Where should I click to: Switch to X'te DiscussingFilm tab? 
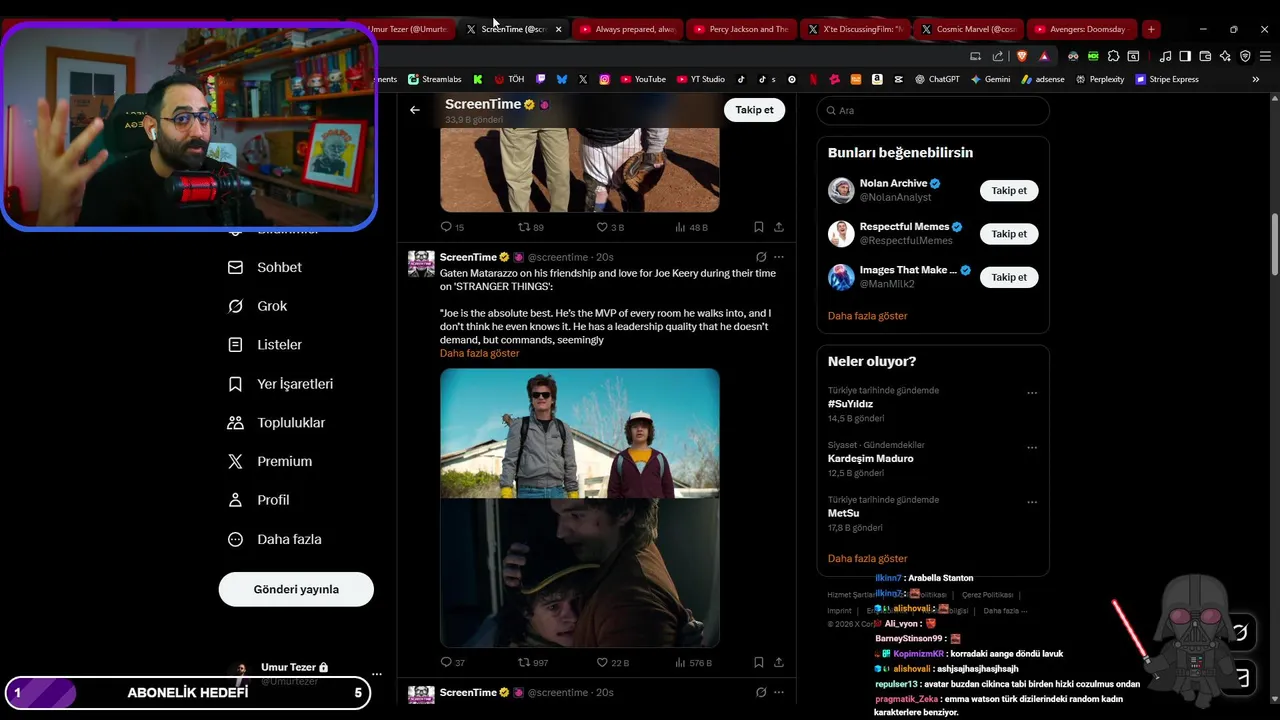[856, 29]
